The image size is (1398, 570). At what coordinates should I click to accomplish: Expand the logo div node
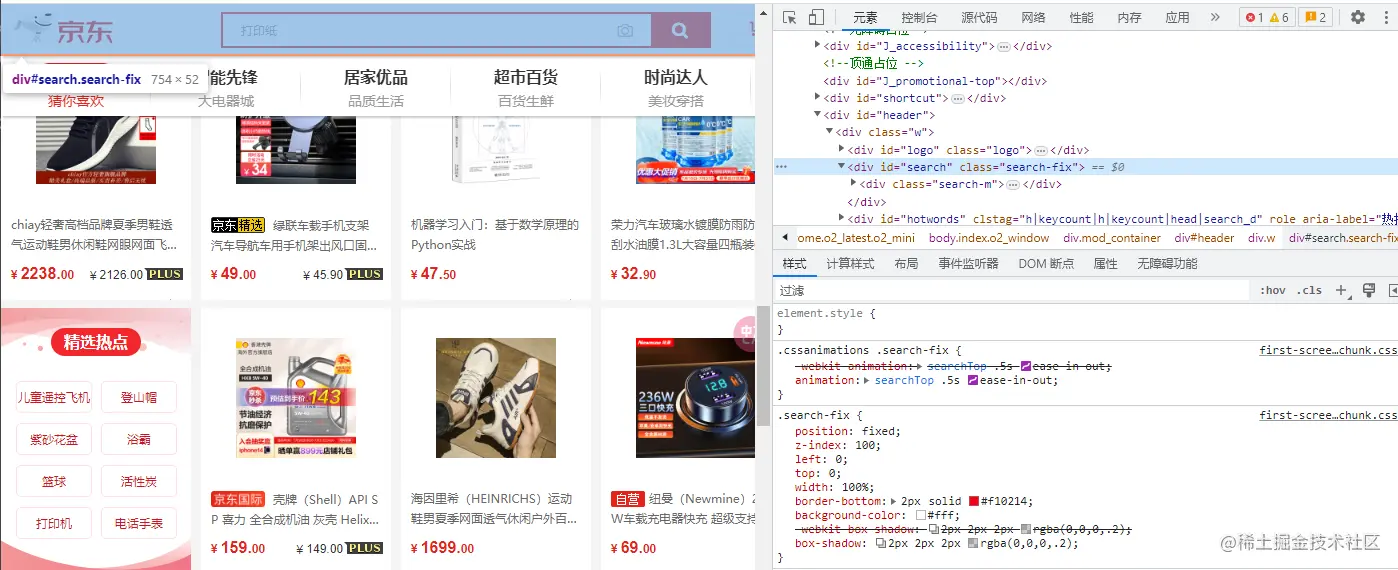click(x=842, y=149)
